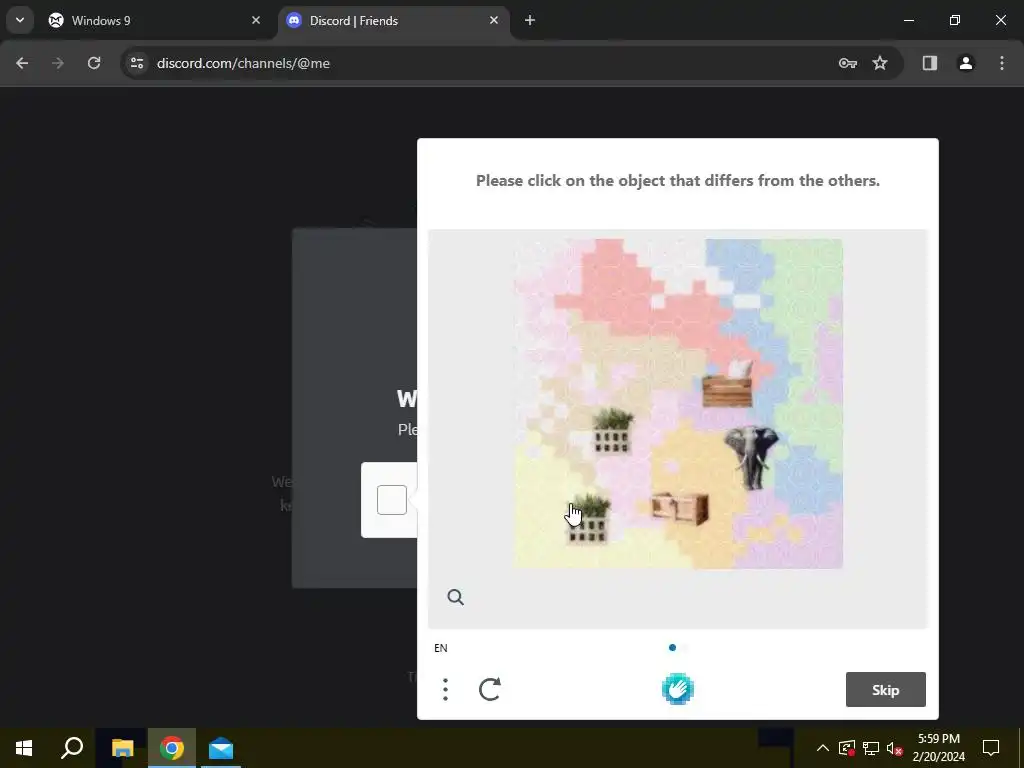Viewport: 1024px width, 768px height.
Task: Open the Chrome profile menu
Action: point(965,63)
